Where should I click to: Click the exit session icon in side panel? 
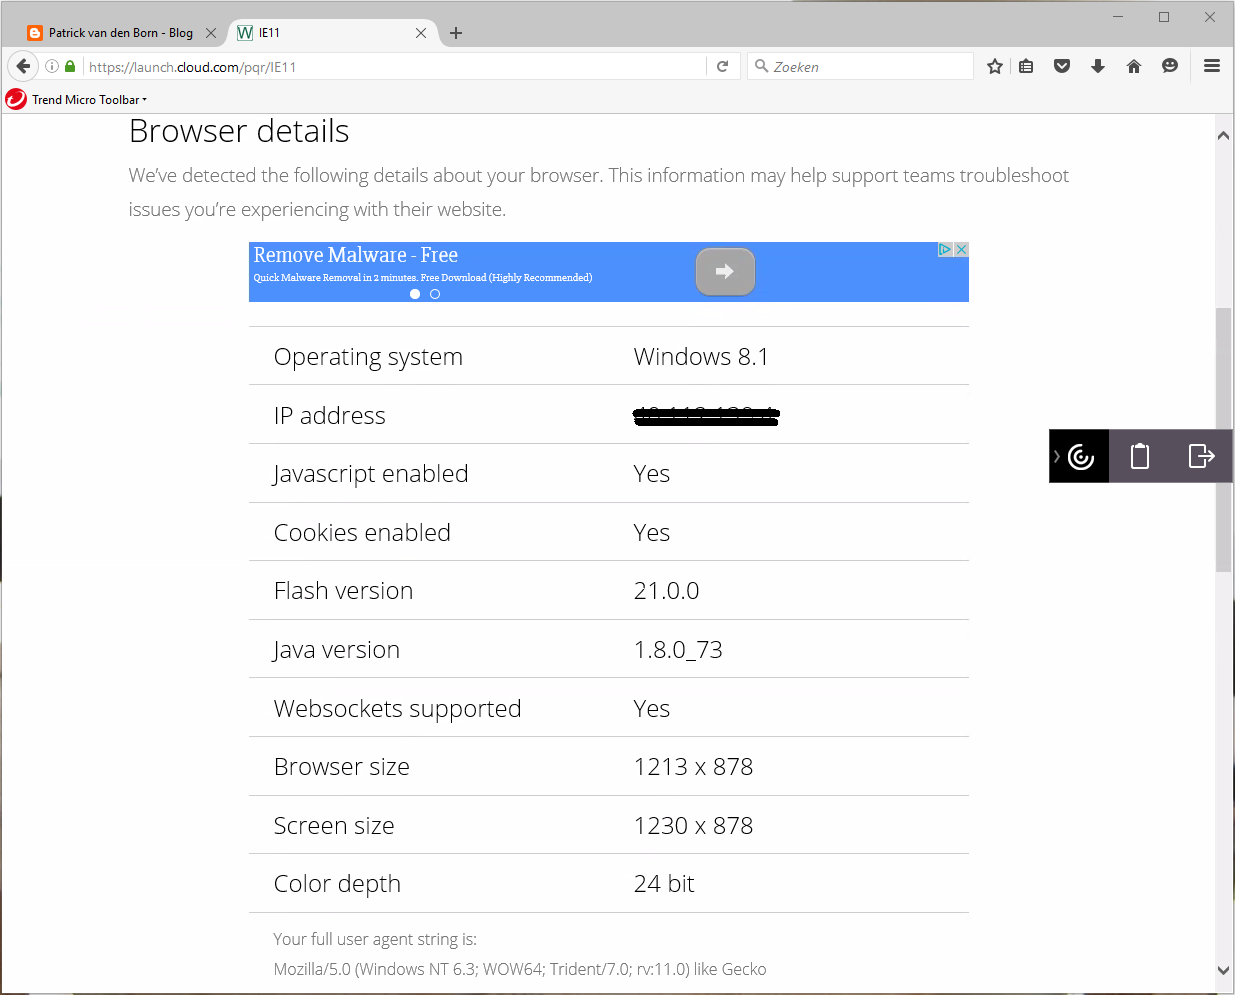(1201, 456)
